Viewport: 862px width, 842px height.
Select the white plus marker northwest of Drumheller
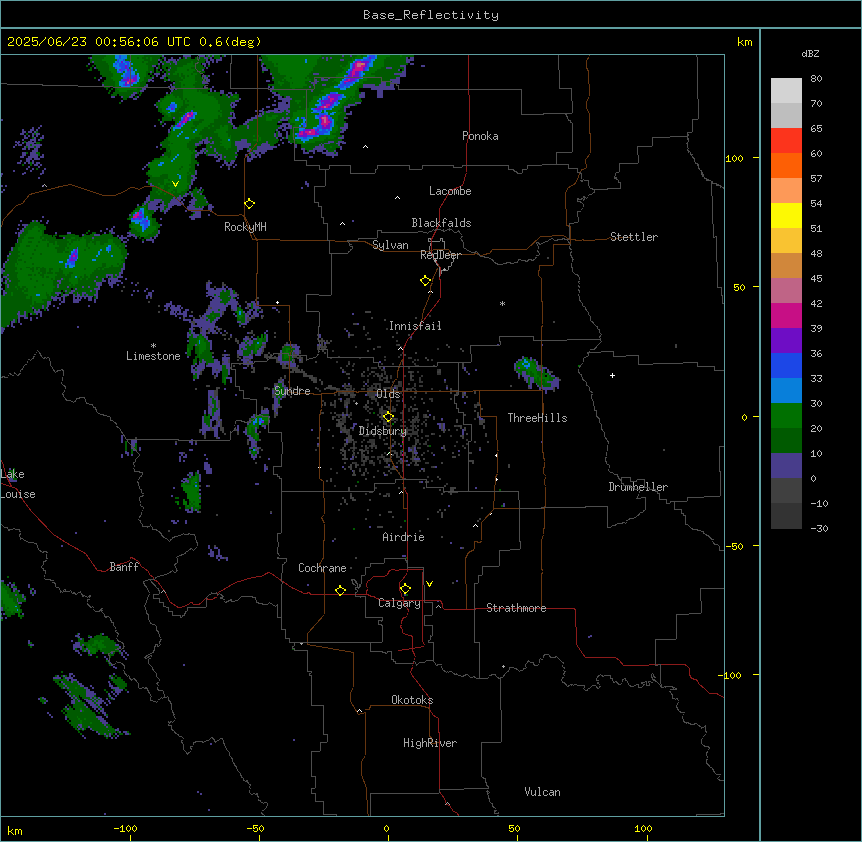pyautogui.click(x=612, y=375)
